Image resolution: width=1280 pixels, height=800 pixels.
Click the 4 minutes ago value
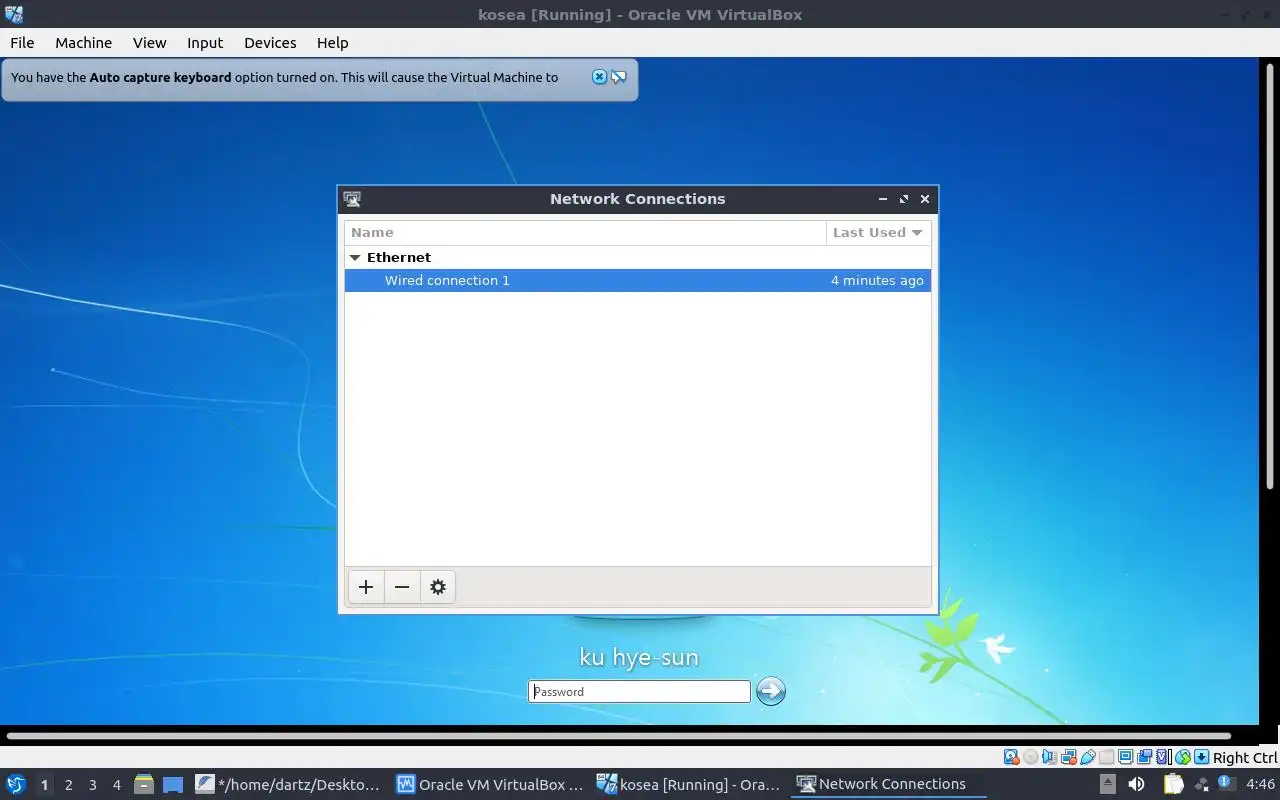pyautogui.click(x=877, y=281)
